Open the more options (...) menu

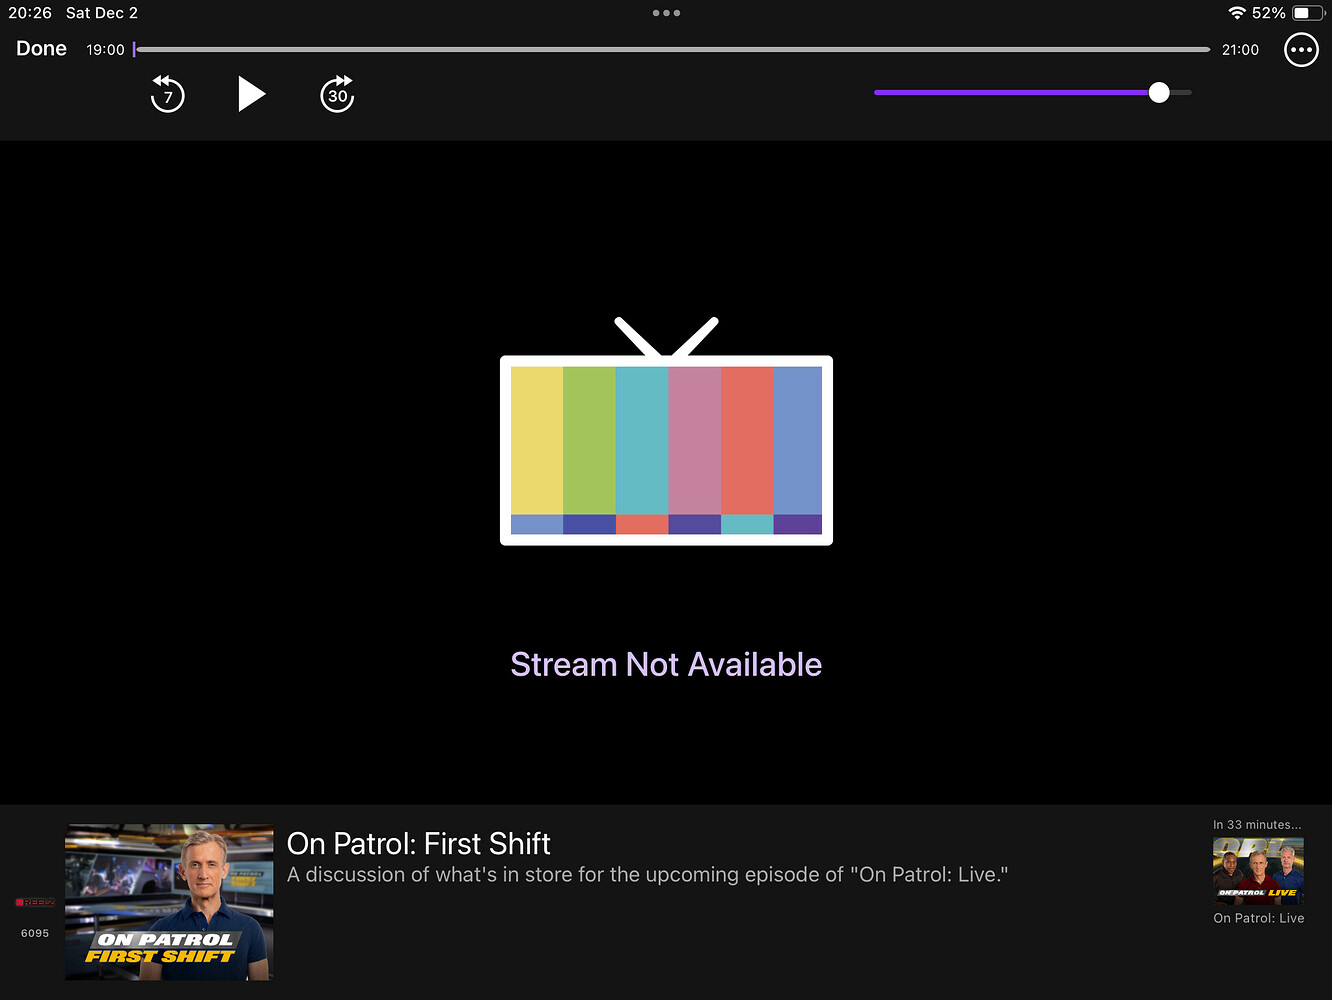[1301, 49]
